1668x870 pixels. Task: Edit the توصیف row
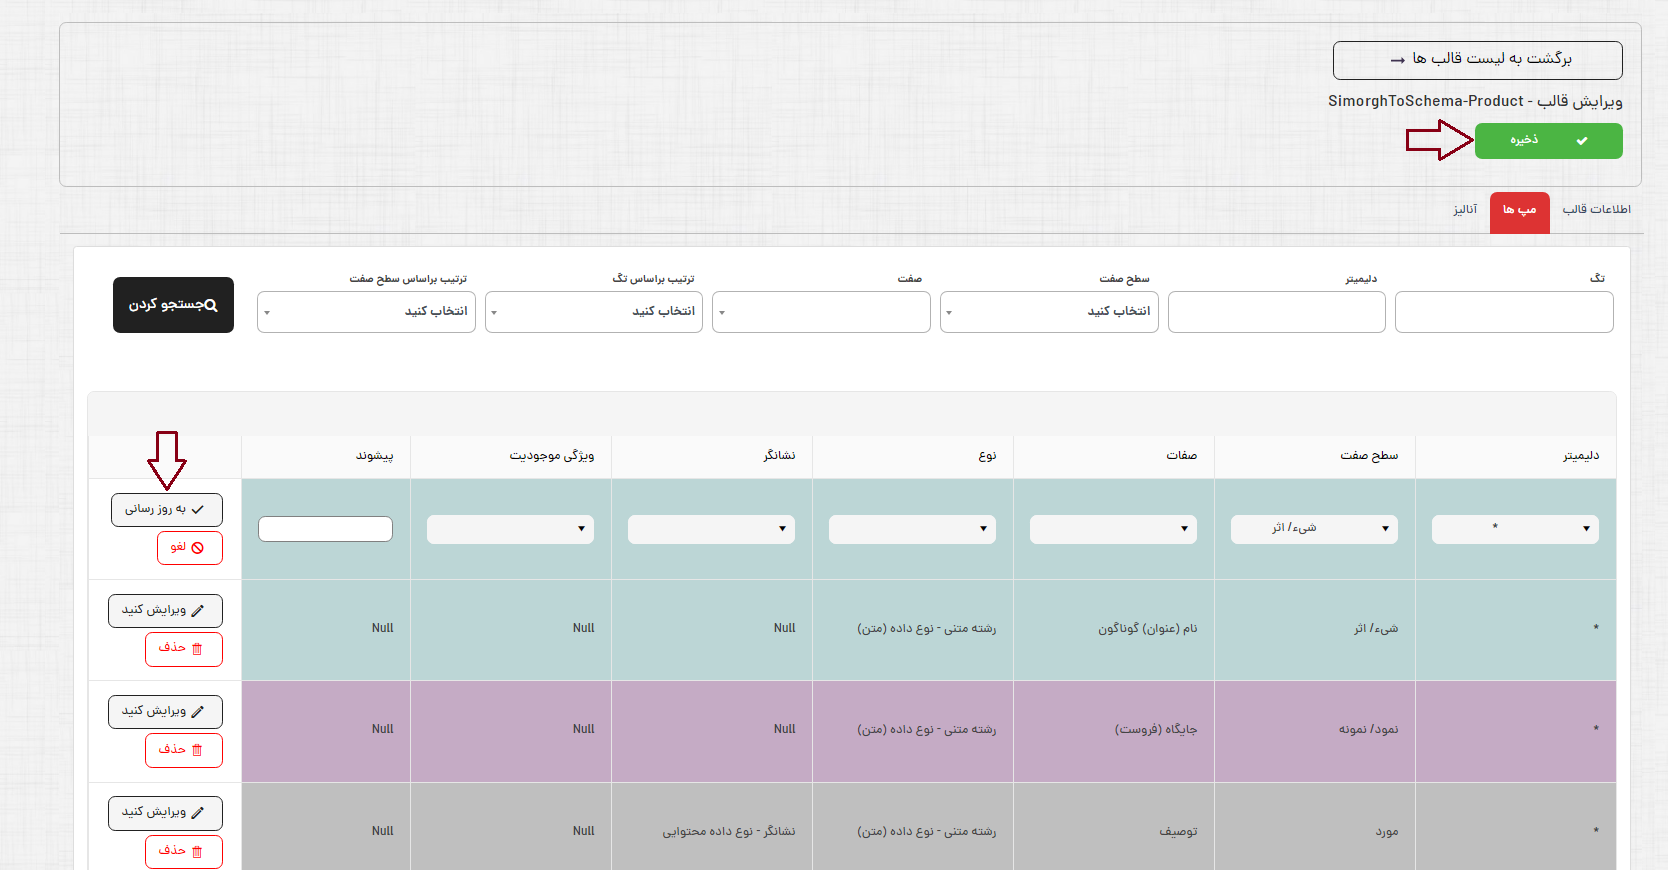[x=165, y=813]
